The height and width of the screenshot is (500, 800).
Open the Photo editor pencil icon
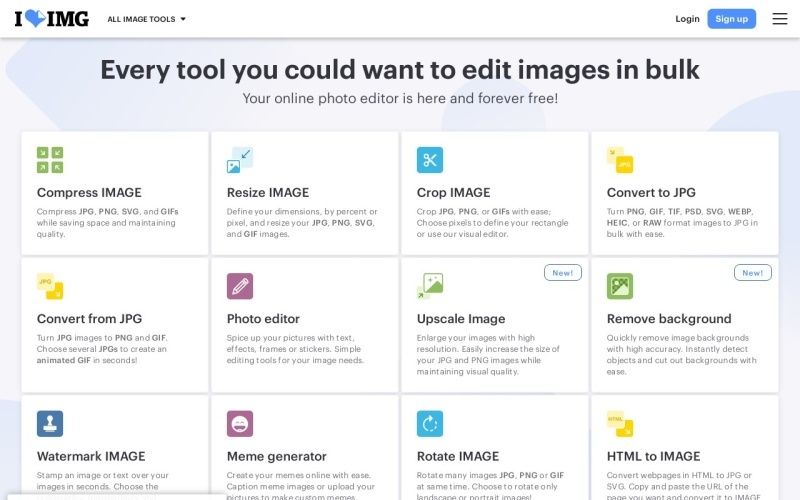pos(240,286)
